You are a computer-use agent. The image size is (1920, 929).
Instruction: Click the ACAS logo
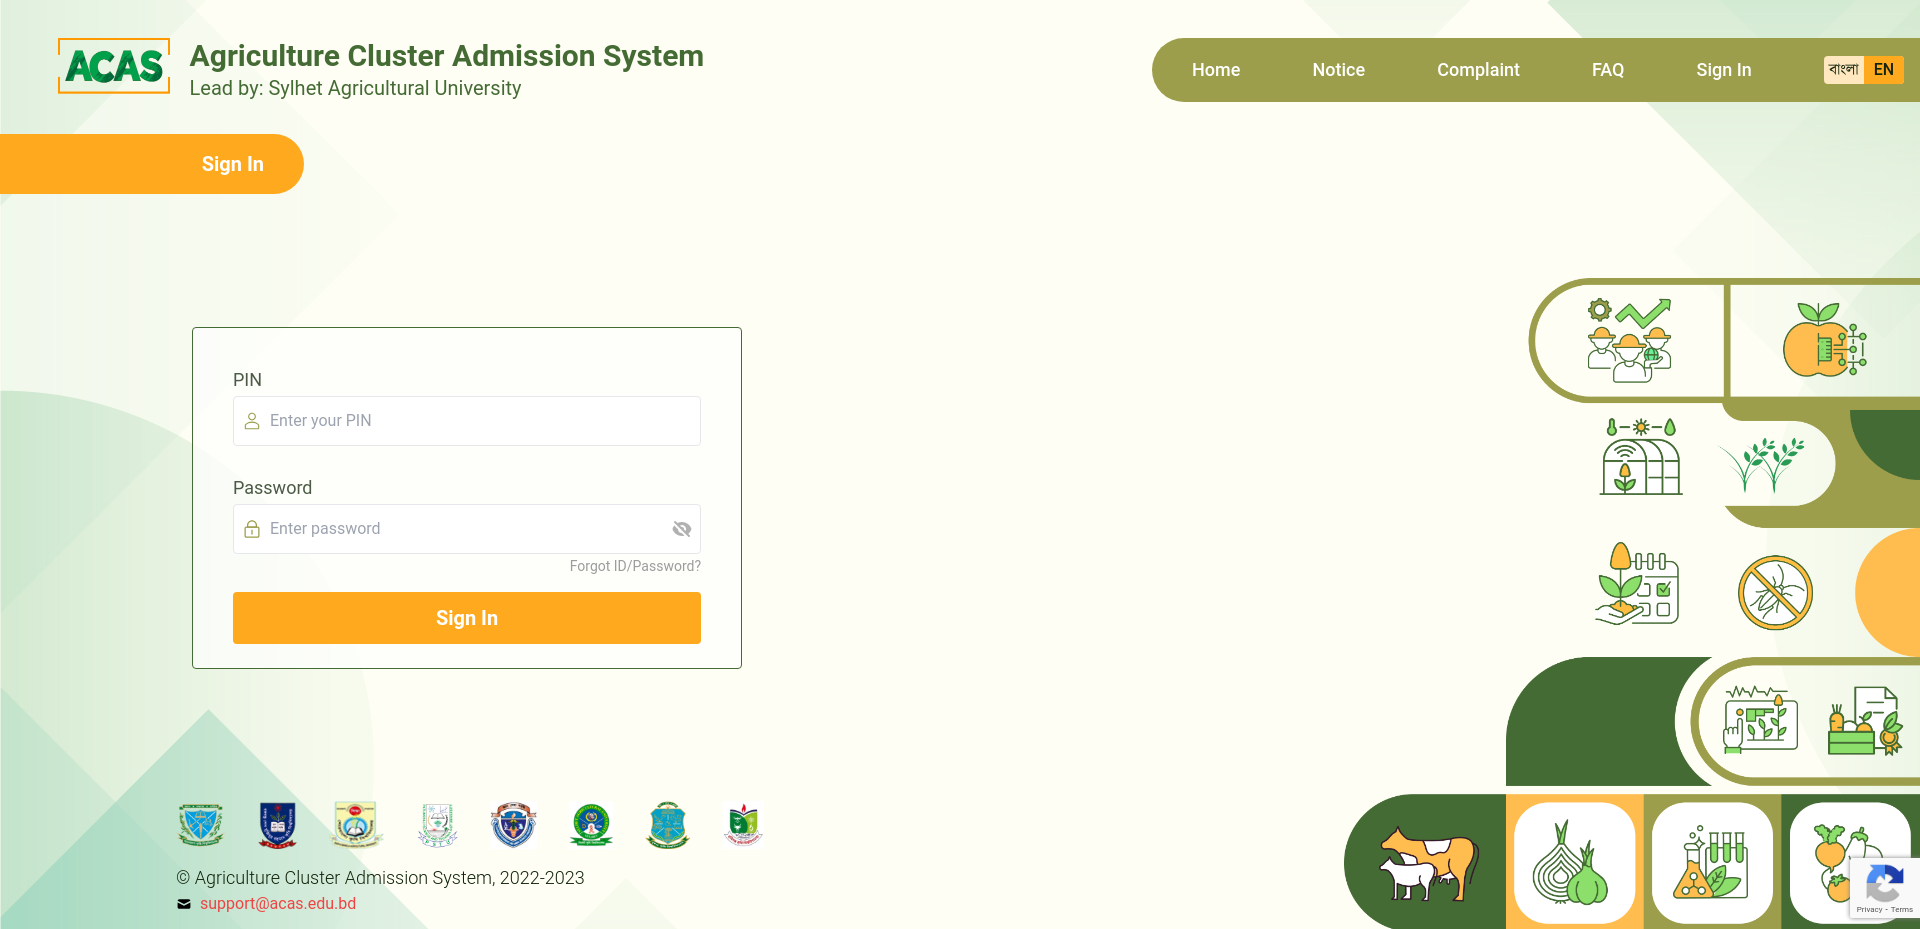tap(114, 66)
